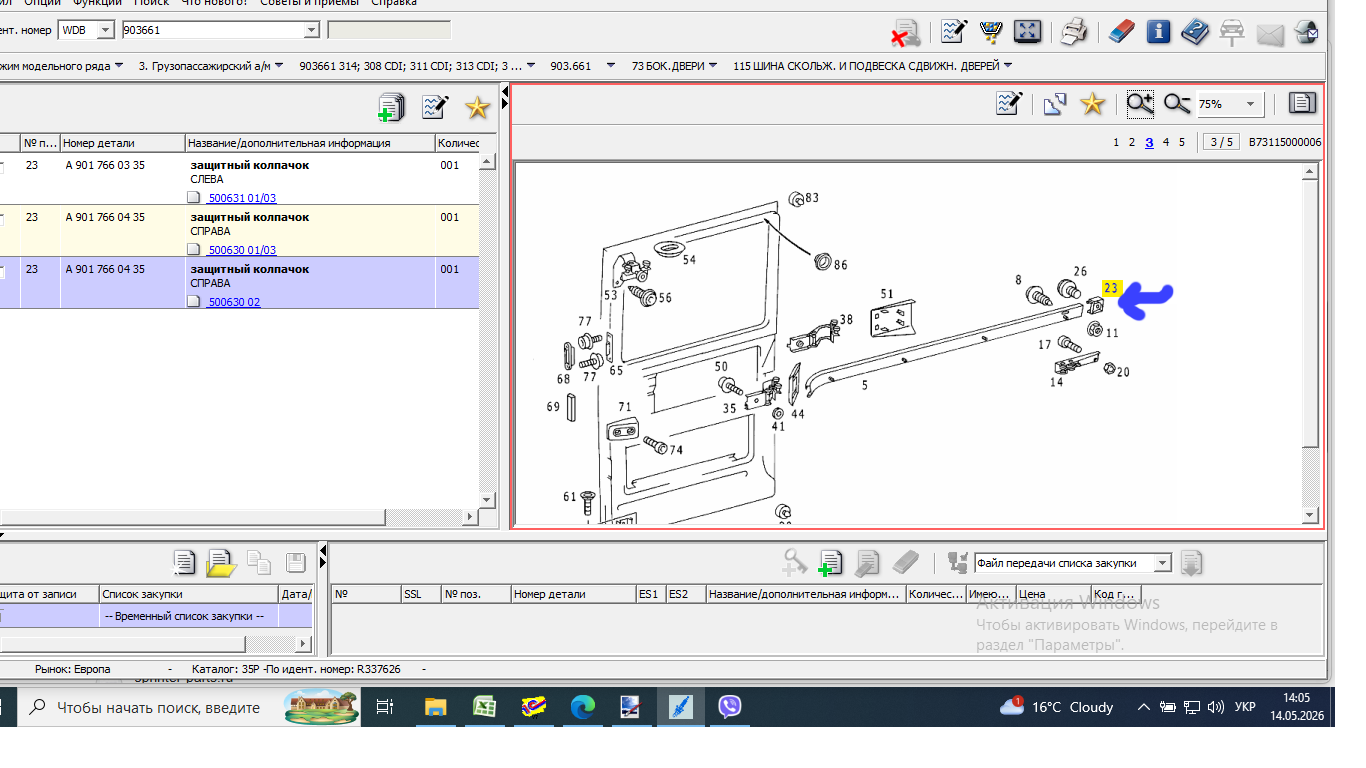This screenshot has height=768, width=1366.
Task: Open the 903661 ident number dropdown arrow
Action: 311,30
